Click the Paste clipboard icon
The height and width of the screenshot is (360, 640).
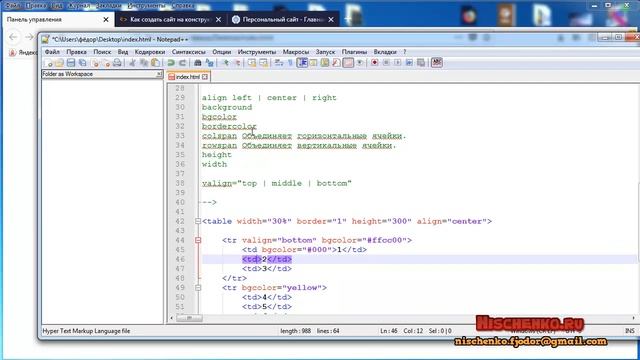point(155,63)
